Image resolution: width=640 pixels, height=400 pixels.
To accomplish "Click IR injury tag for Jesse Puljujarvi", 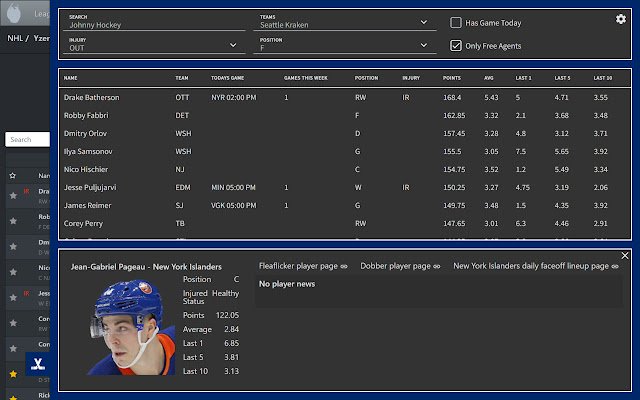I will pyautogui.click(x=406, y=187).
